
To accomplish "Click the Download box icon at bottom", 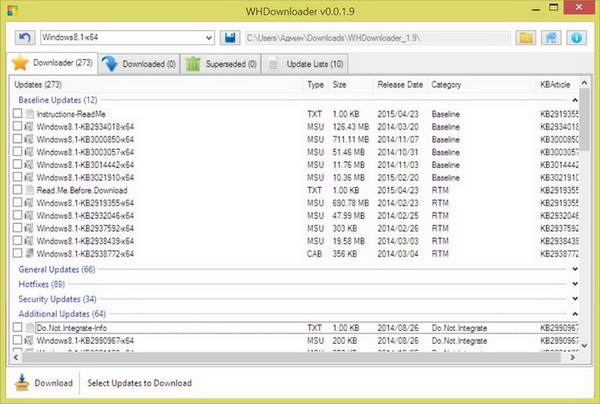I will pos(22,383).
